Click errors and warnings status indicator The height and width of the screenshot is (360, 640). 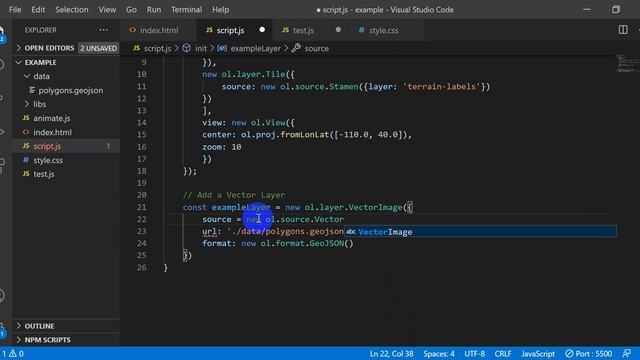(x=13, y=353)
